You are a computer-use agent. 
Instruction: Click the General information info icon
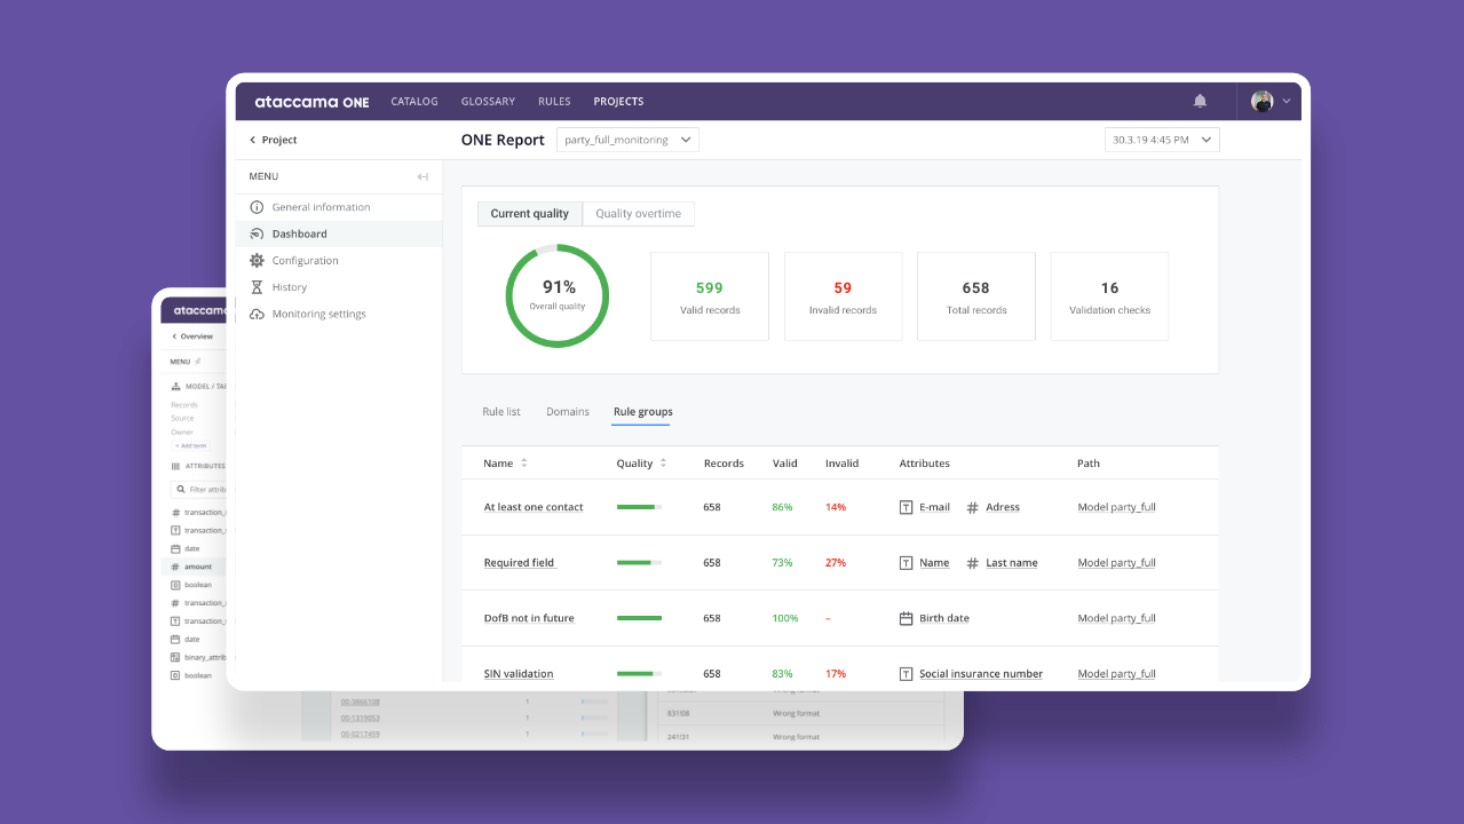point(257,207)
